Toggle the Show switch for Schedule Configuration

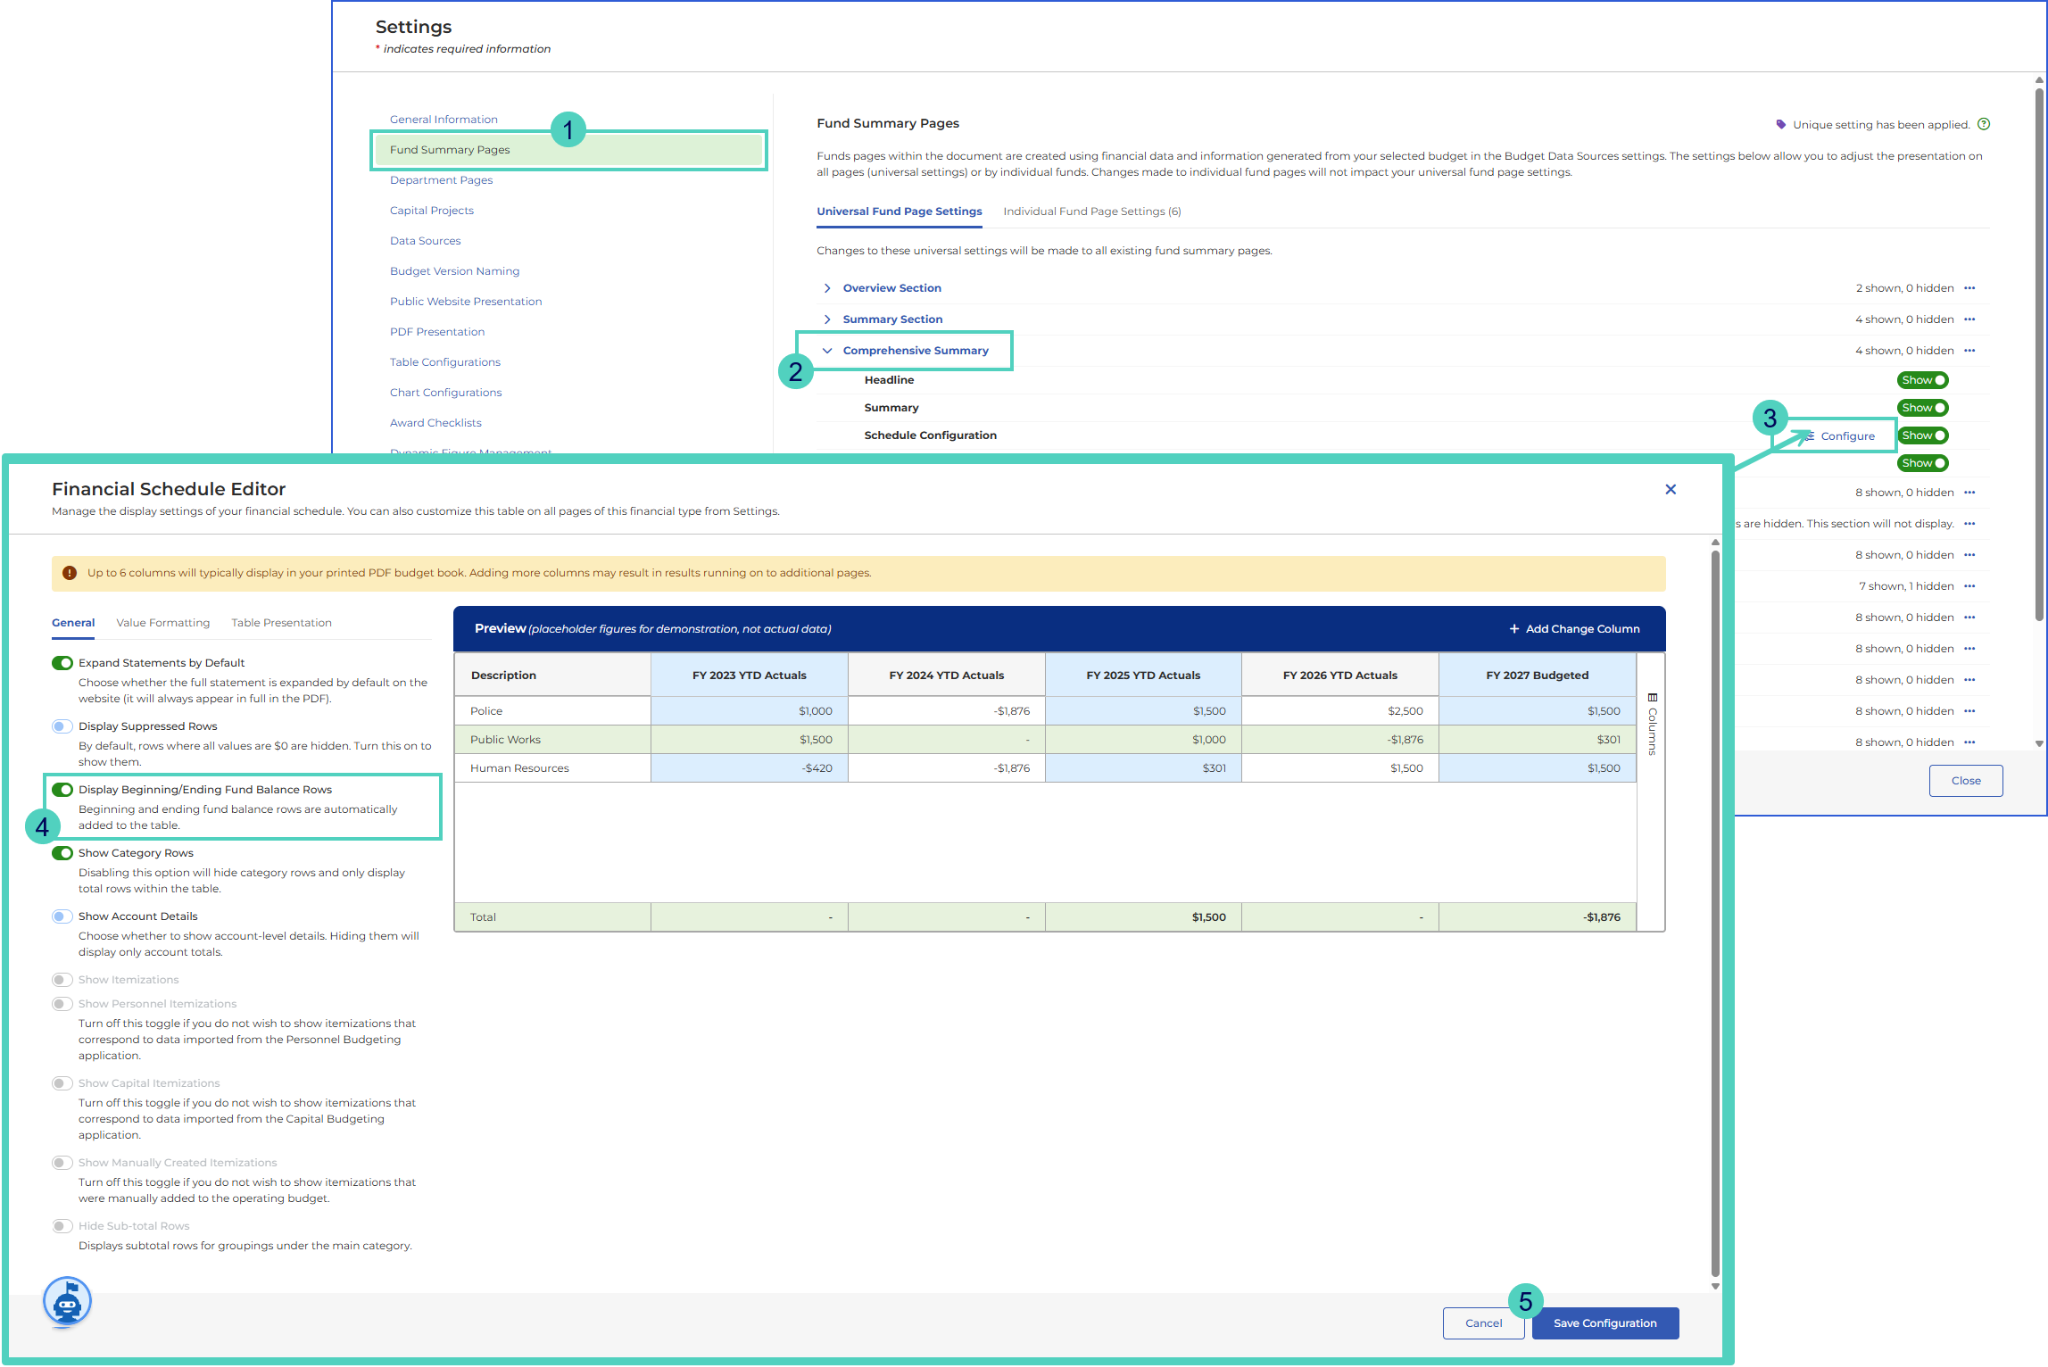click(x=1922, y=436)
